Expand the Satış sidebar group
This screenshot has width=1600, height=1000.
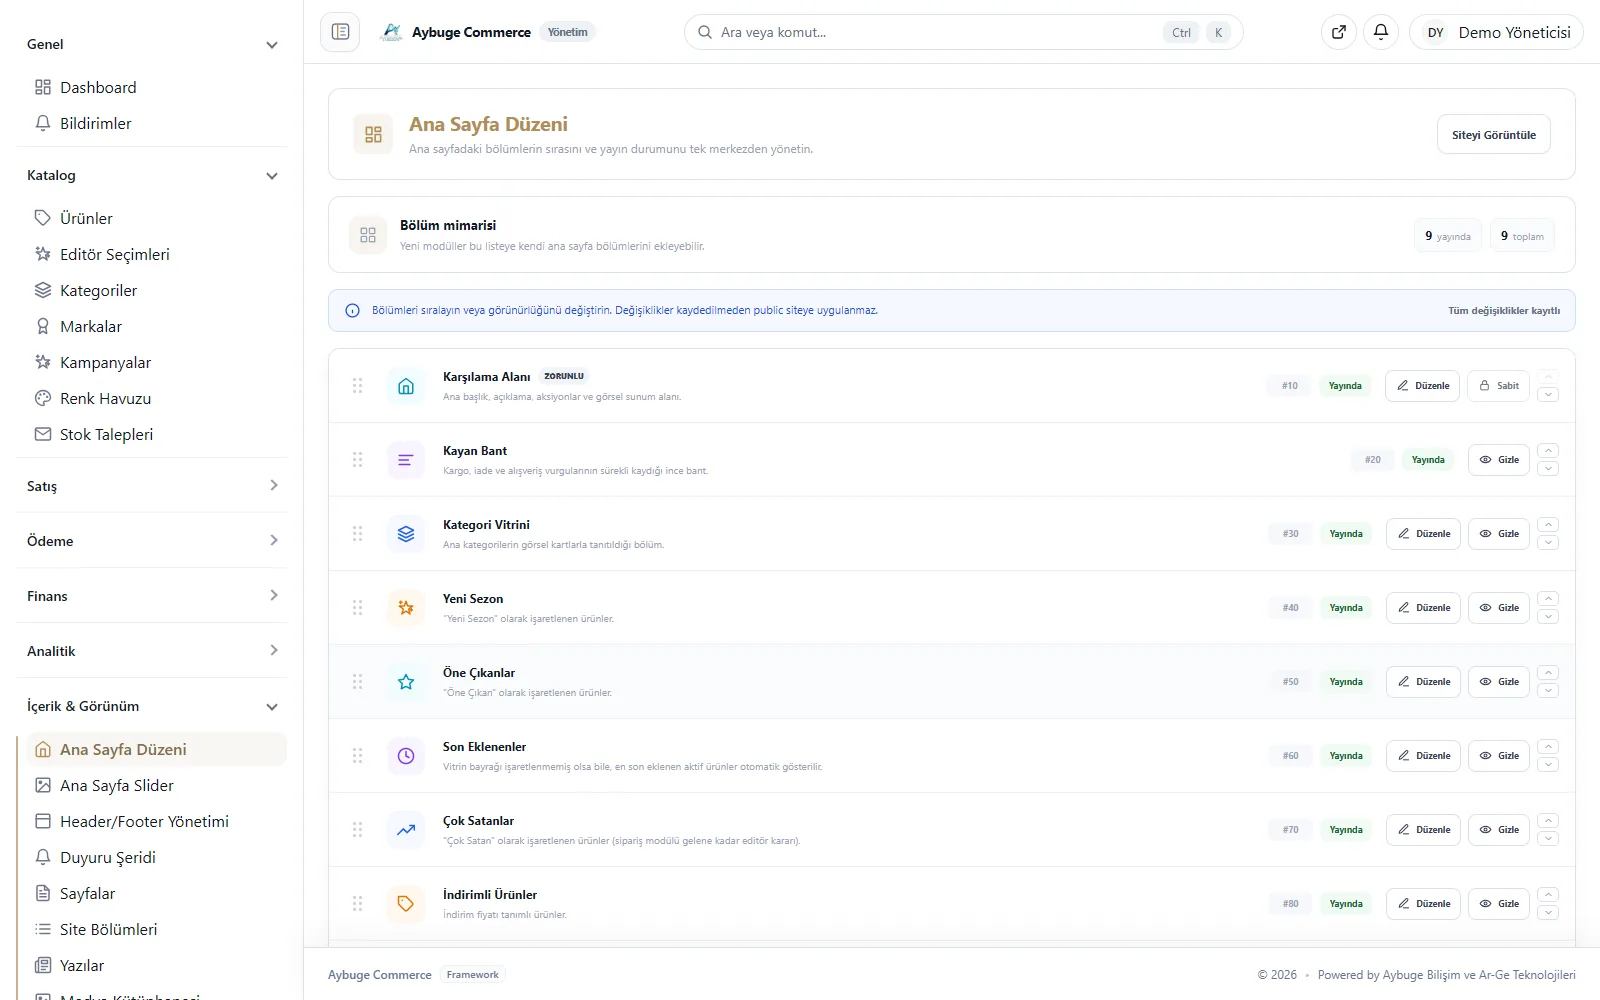[x=152, y=486]
